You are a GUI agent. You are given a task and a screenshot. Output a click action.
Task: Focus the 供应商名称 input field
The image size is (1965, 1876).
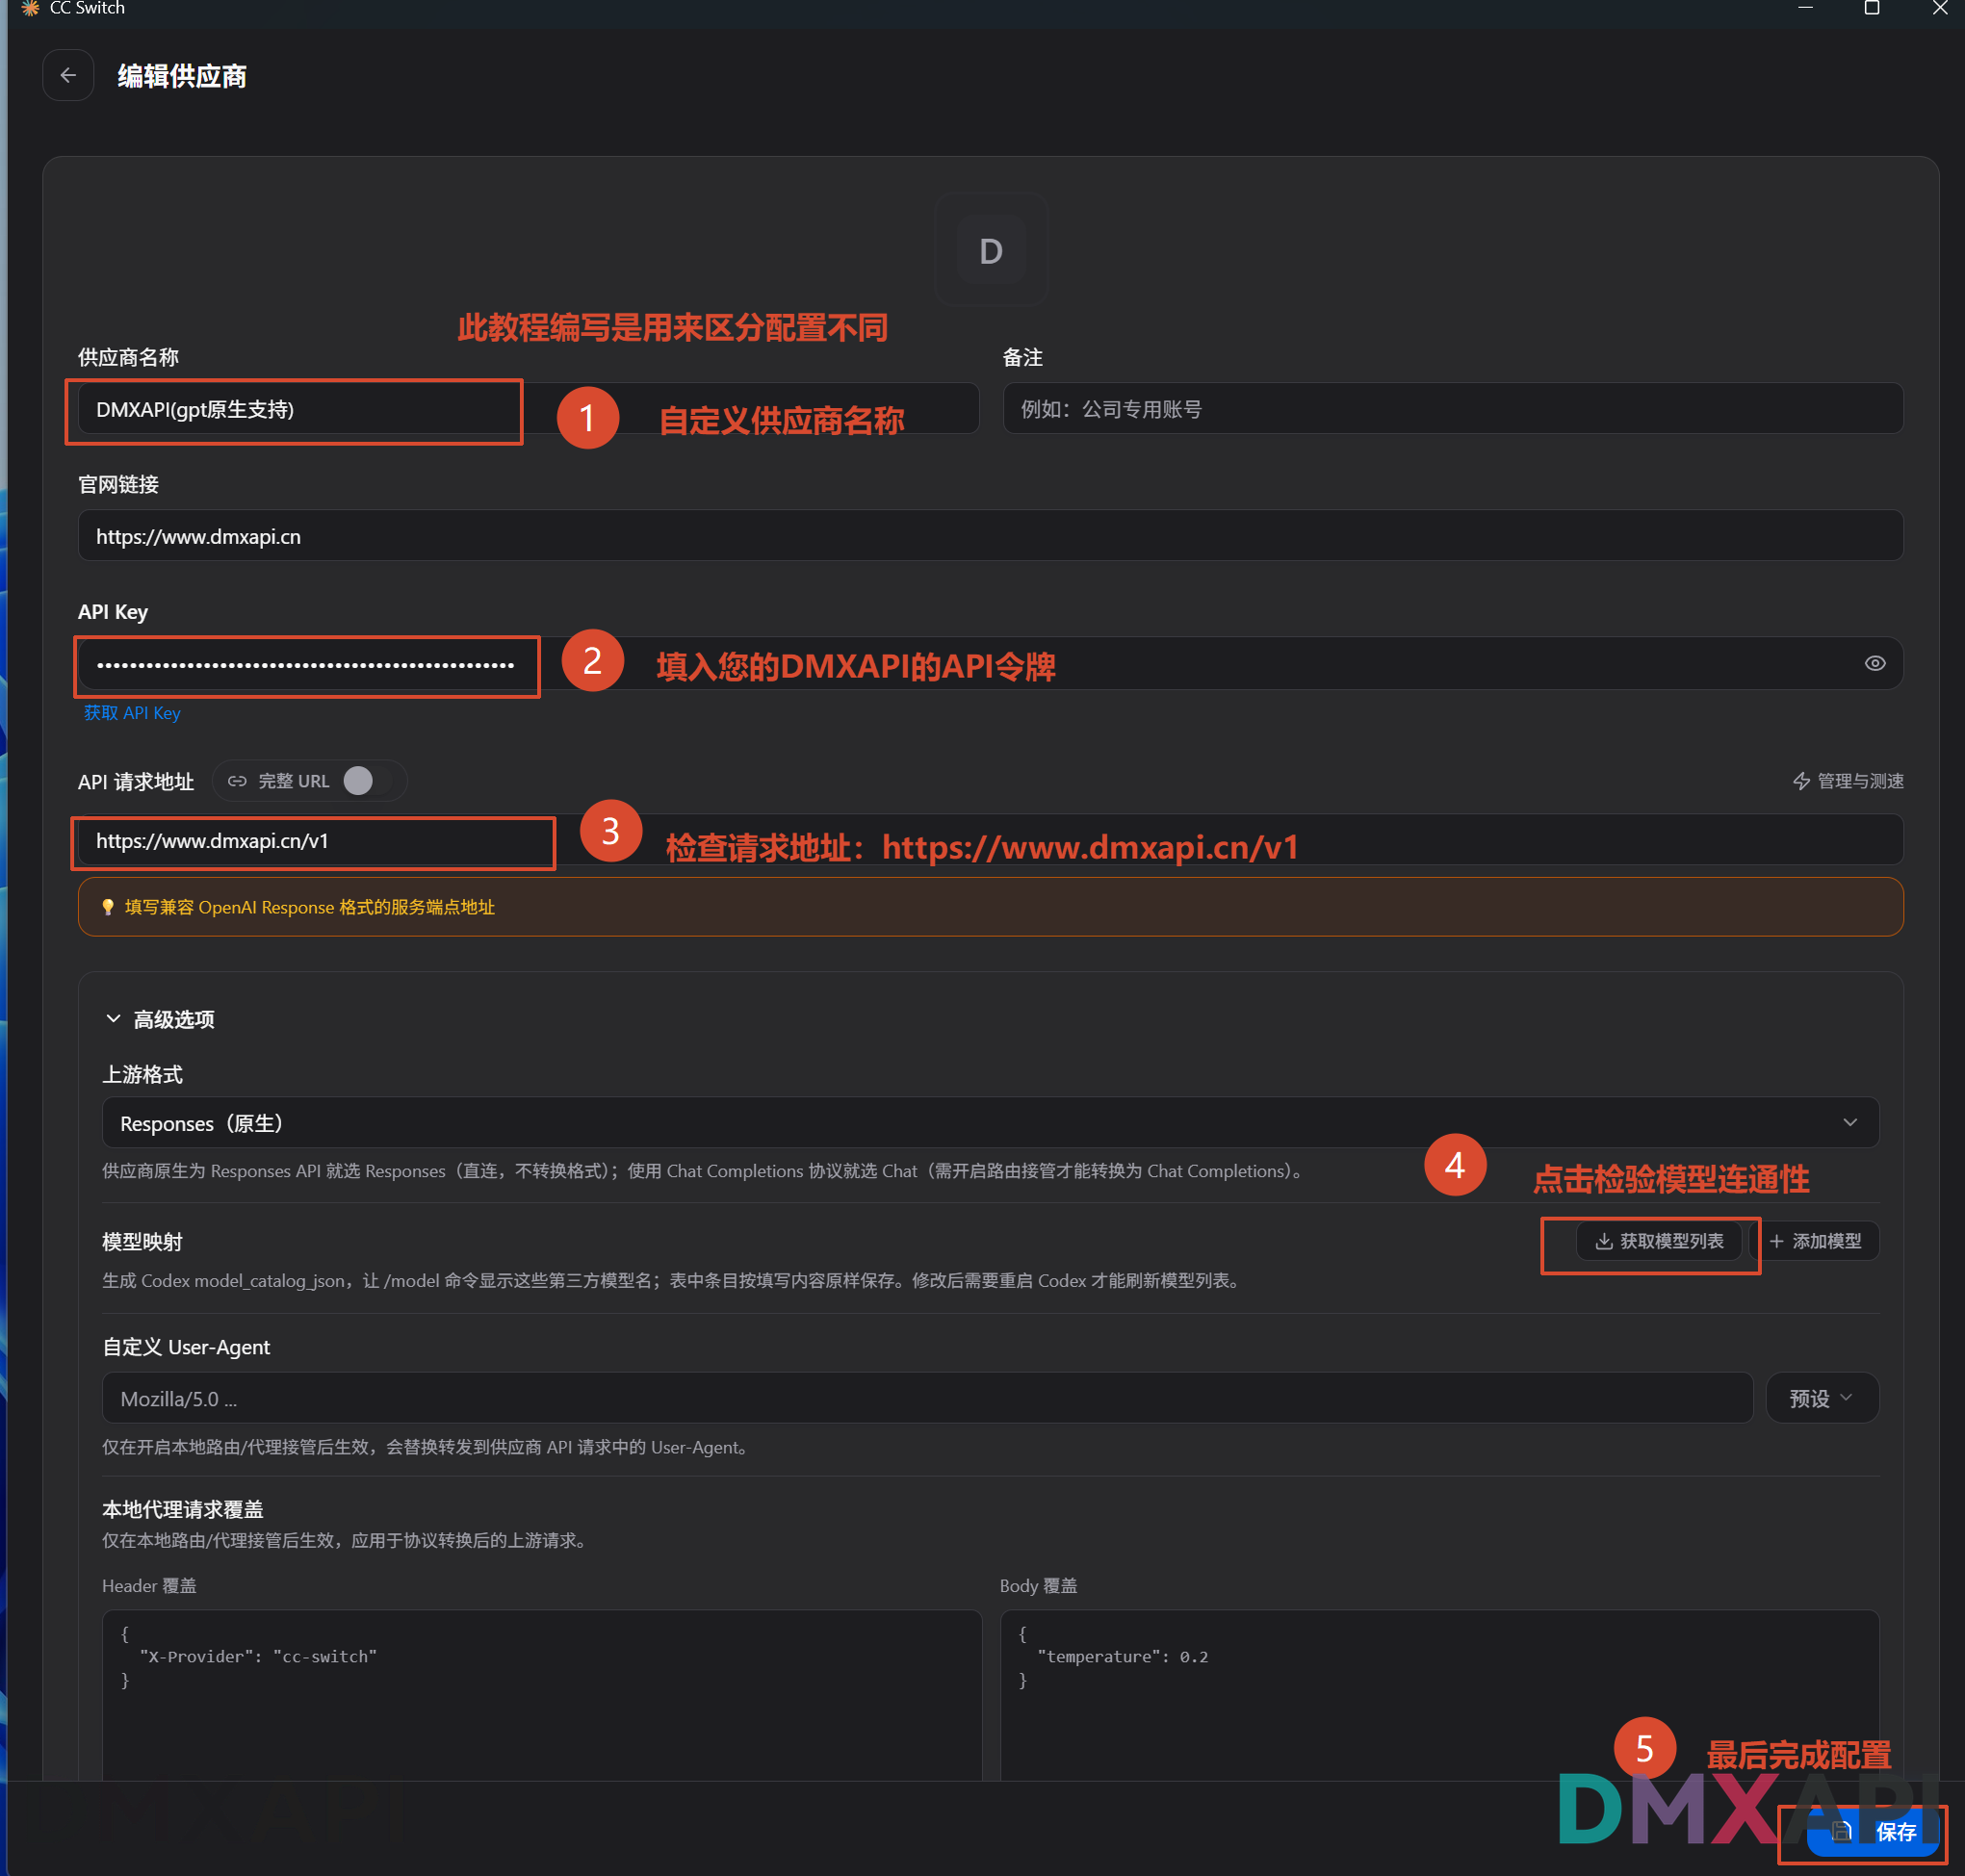point(528,408)
